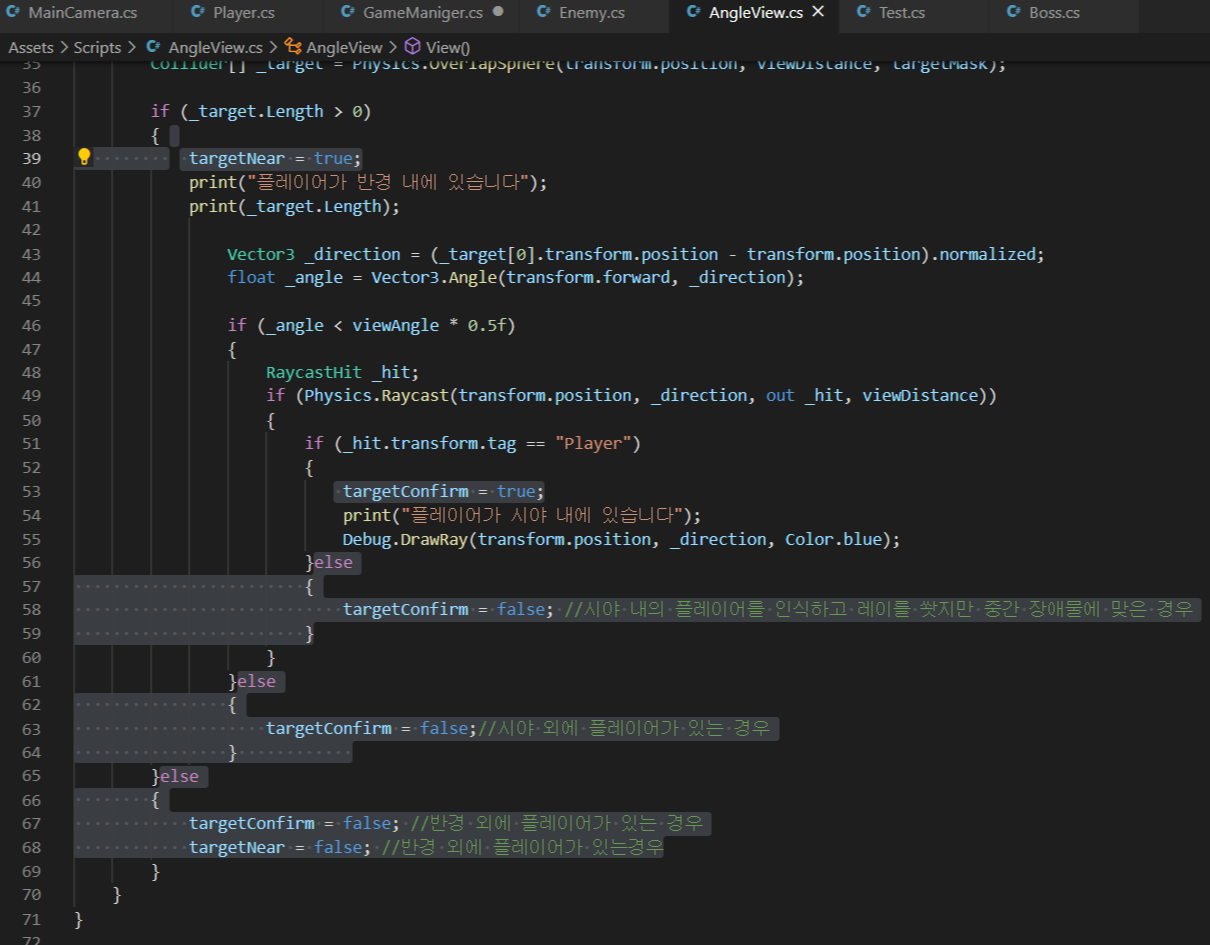Click 'targetConfirm = false;' on line 67

point(294,823)
